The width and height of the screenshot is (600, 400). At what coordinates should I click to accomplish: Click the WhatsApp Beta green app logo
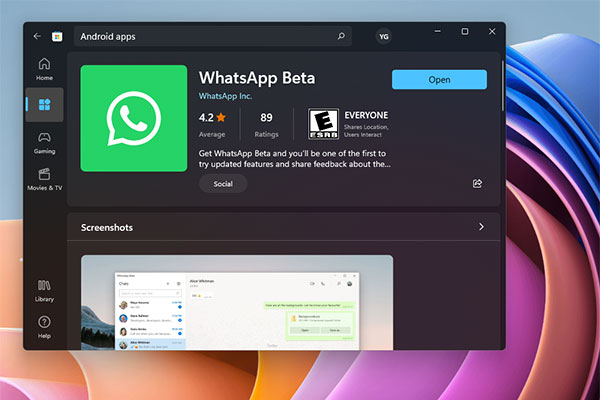(x=134, y=118)
